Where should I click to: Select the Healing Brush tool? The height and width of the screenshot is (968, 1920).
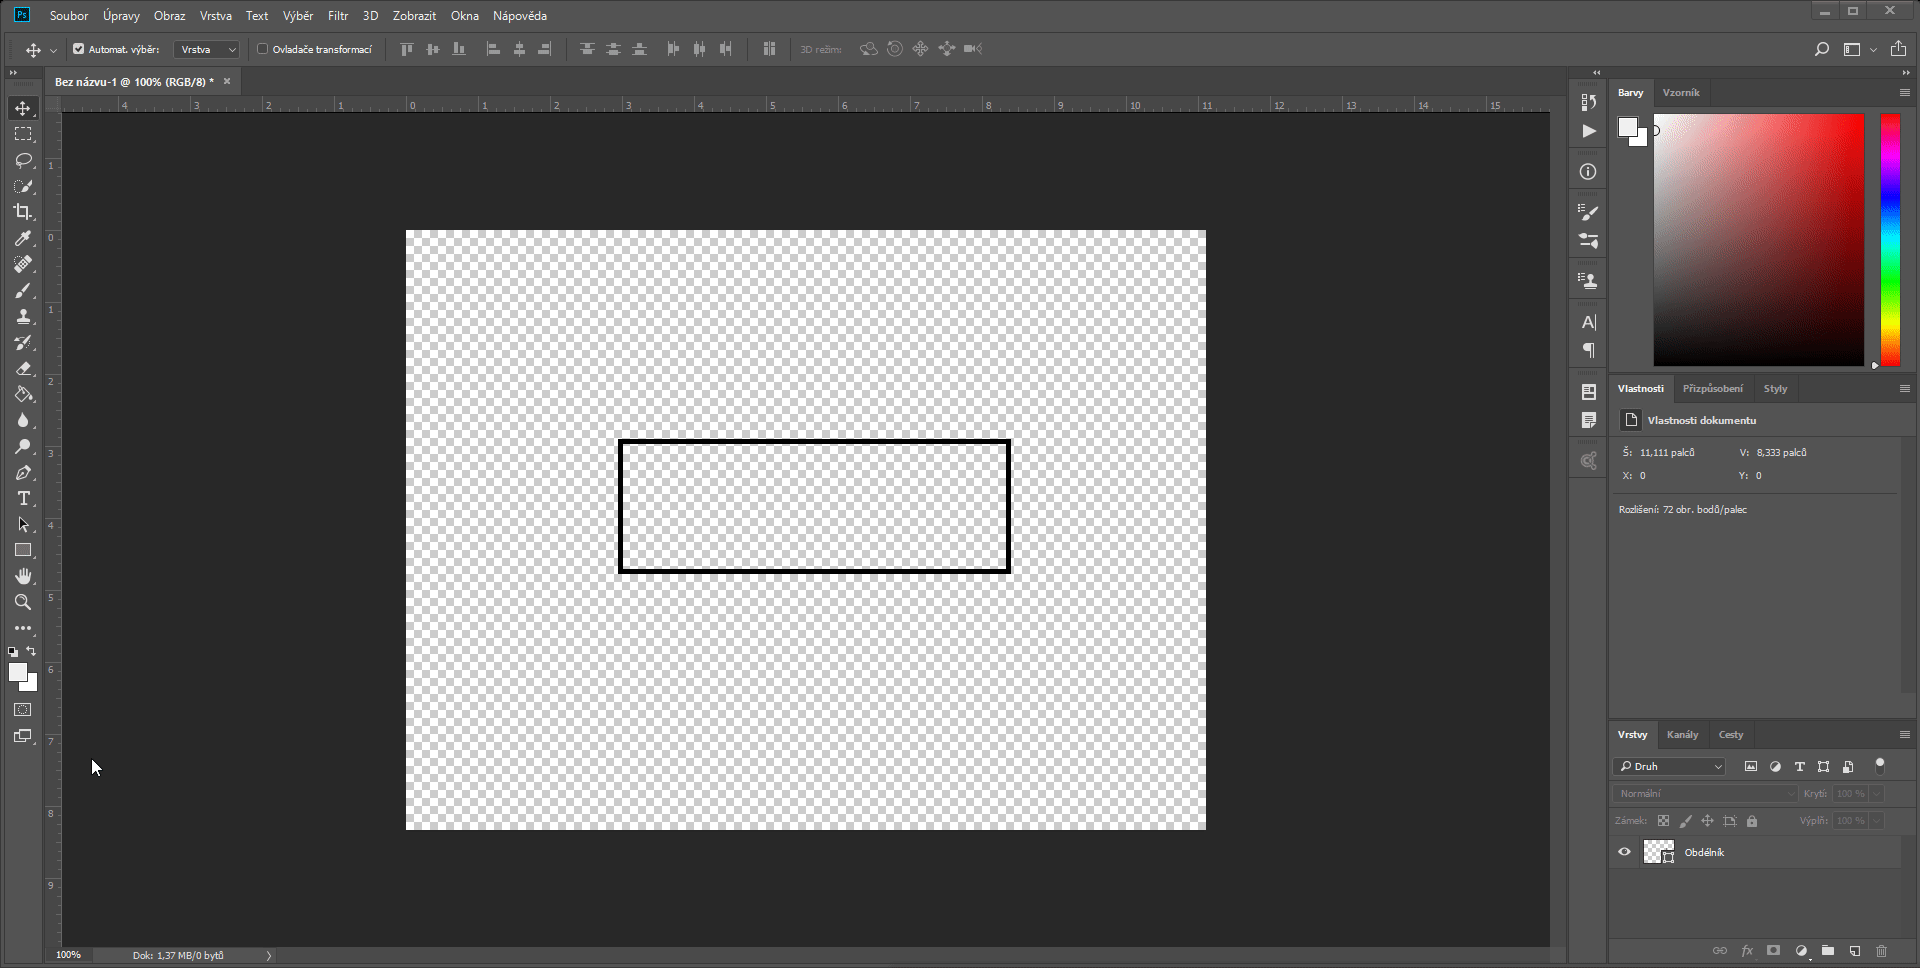coord(23,264)
